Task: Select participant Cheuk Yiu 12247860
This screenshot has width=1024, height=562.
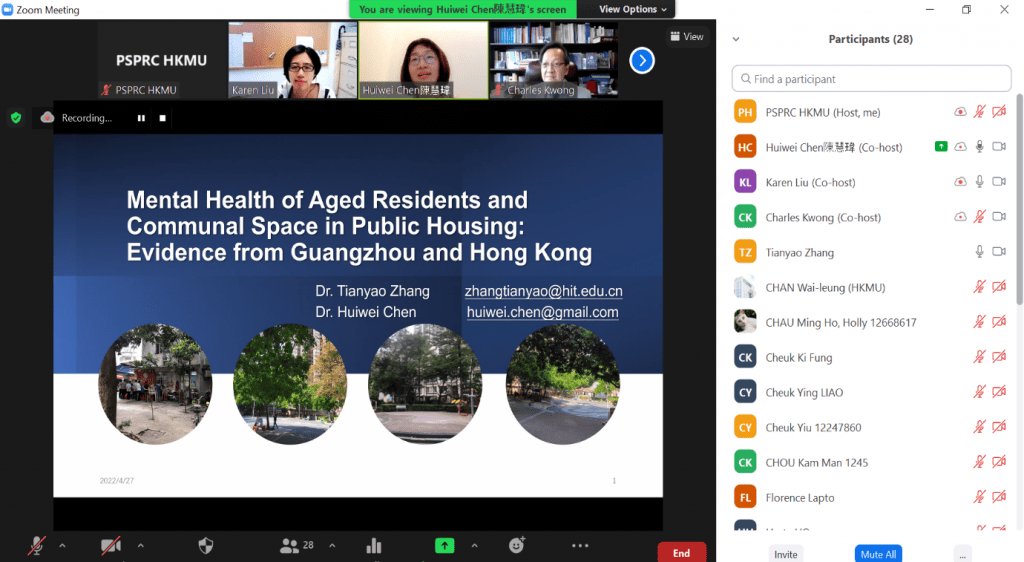Action: coord(871,428)
